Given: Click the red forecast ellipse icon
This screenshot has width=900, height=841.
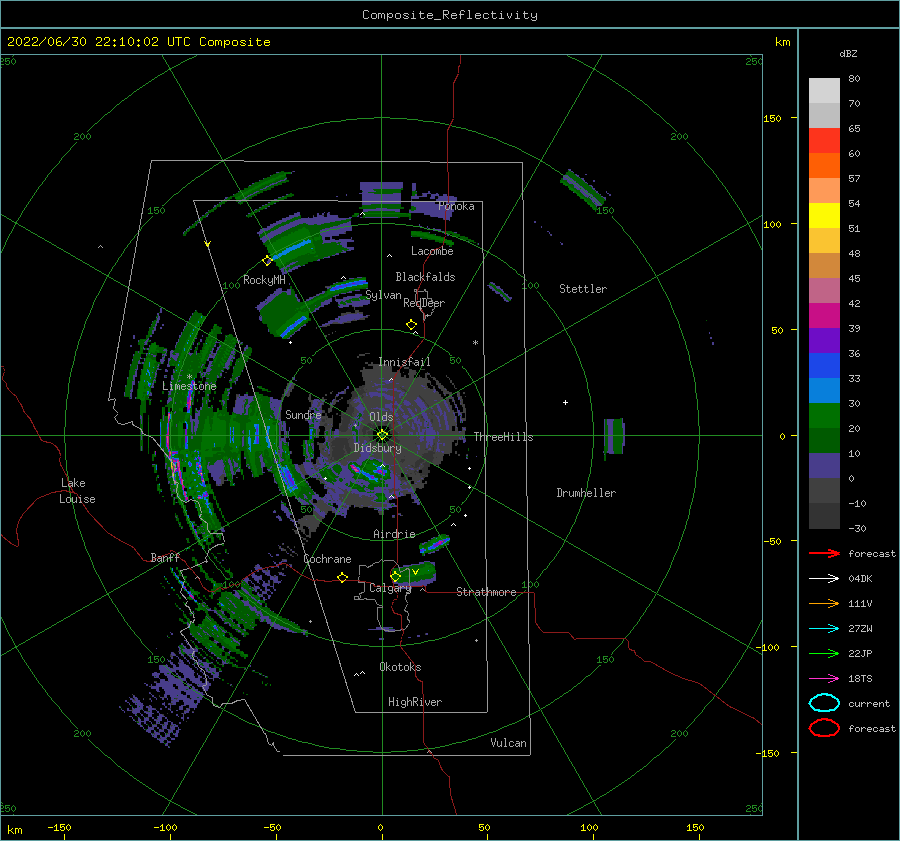Looking at the screenshot, I should pos(824,728).
